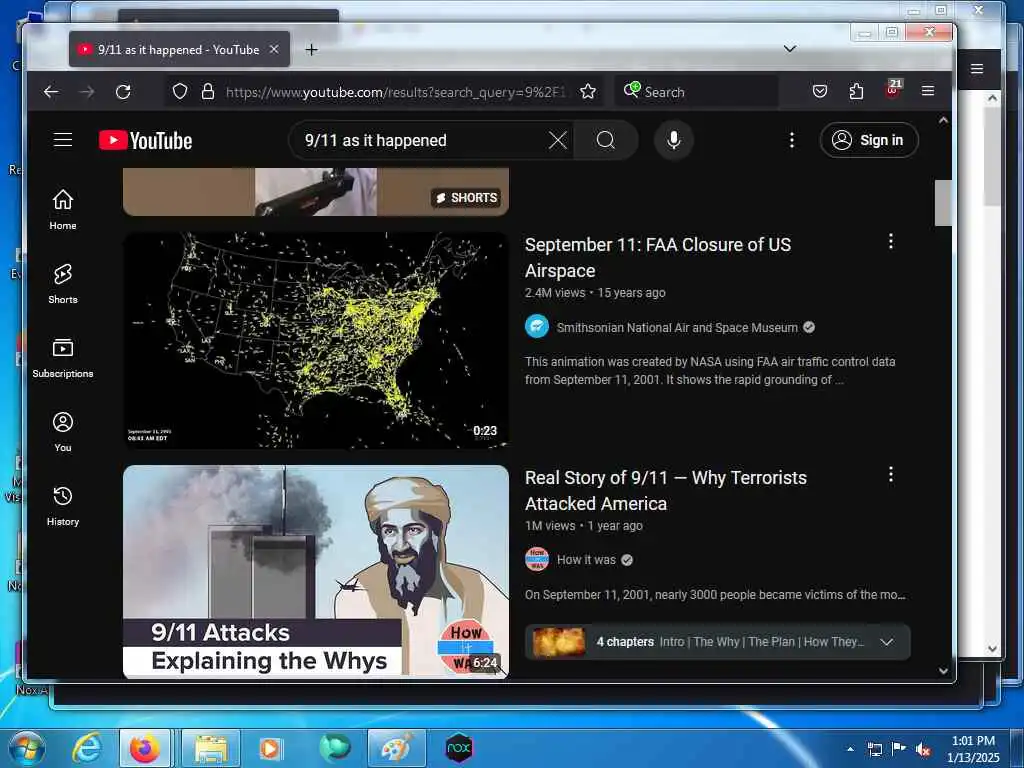Open YouTube settings three-dot menu
This screenshot has width=1024, height=768.
(x=792, y=140)
